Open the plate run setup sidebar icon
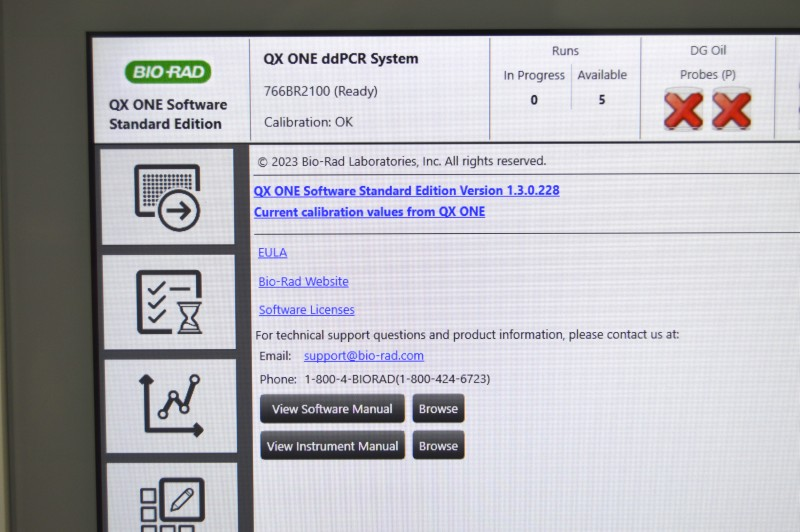Image resolution: width=800 pixels, height=532 pixels. 168,198
